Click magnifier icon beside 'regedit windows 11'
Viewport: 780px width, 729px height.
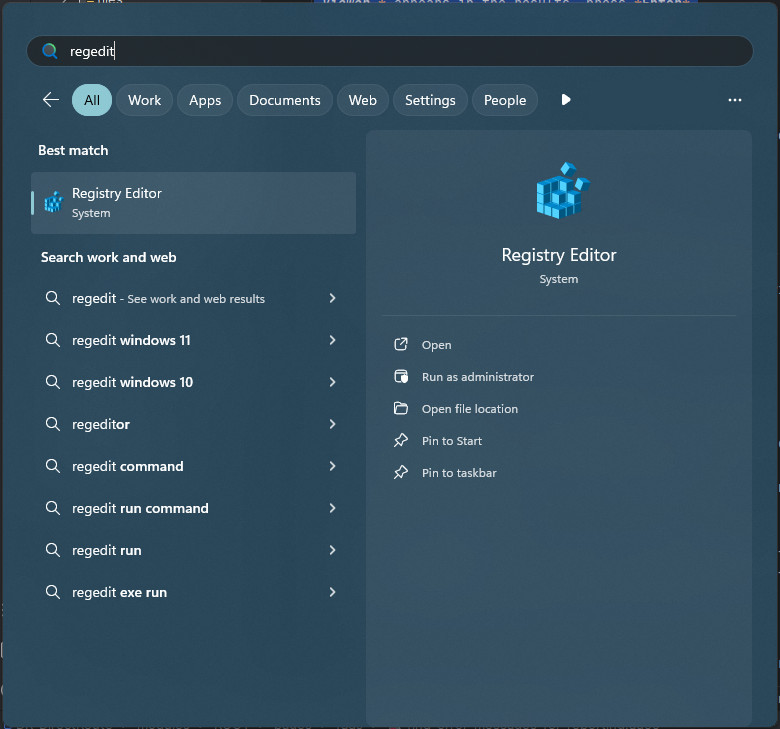click(53, 340)
